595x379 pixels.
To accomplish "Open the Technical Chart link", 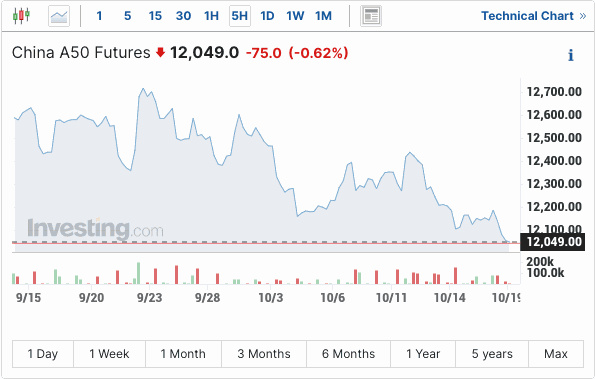I will [534, 16].
